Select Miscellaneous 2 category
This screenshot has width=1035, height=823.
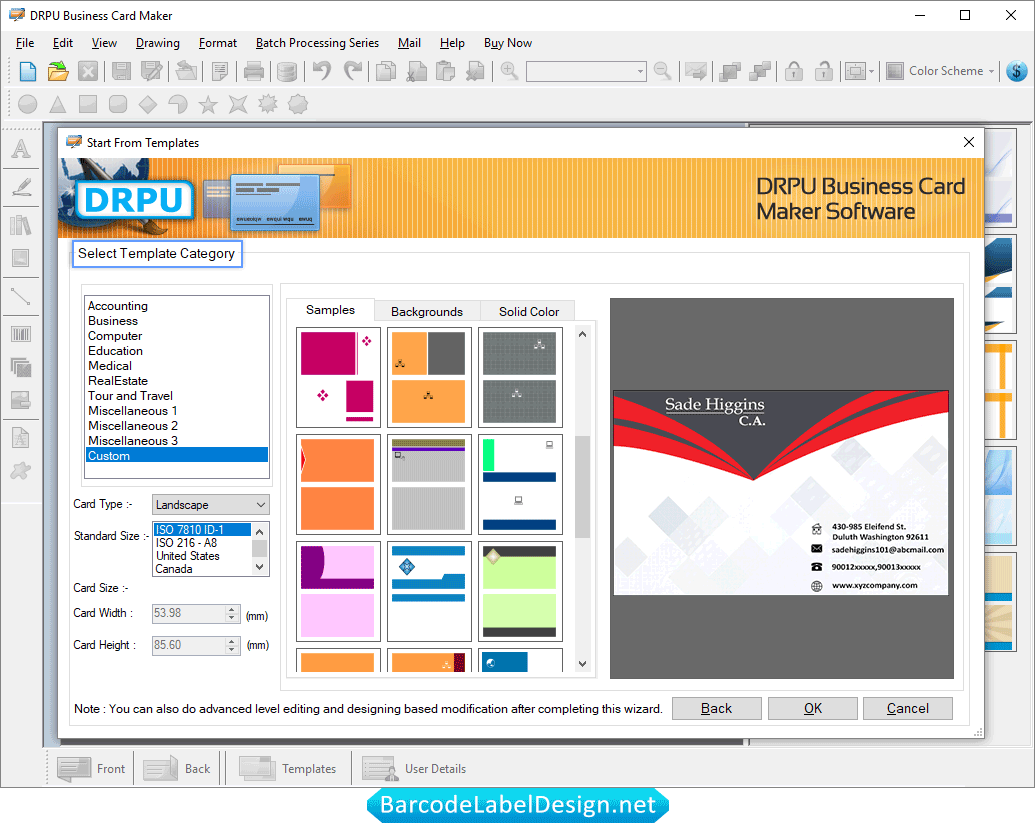click(x=133, y=426)
